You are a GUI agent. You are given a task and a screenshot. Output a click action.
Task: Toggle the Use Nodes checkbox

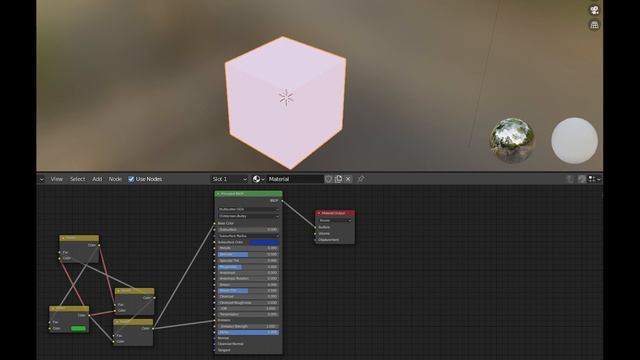pos(131,179)
